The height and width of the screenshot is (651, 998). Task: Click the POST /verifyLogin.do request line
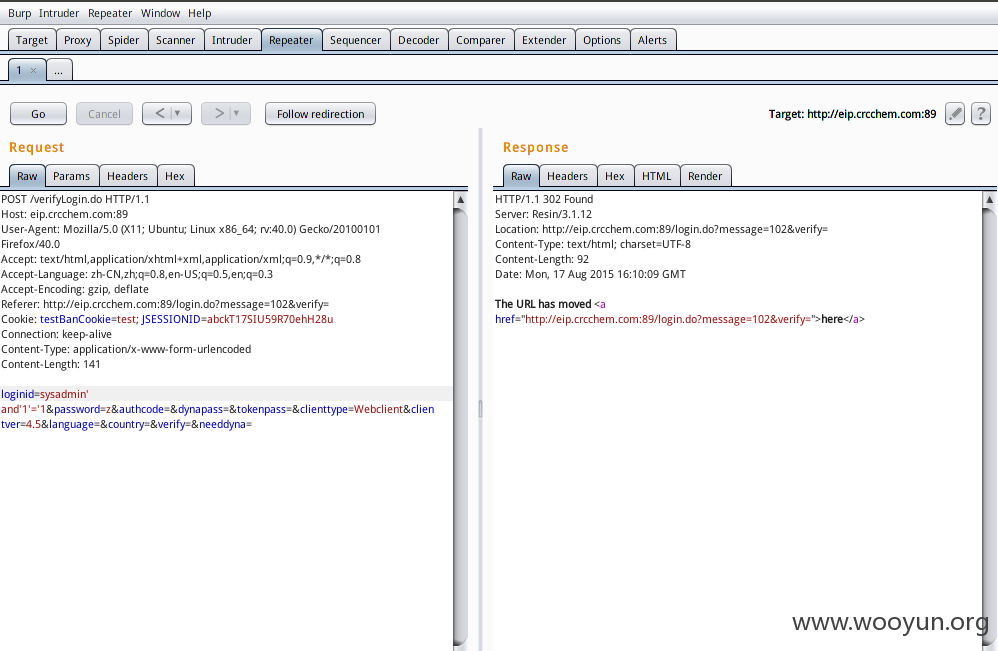pos(76,199)
